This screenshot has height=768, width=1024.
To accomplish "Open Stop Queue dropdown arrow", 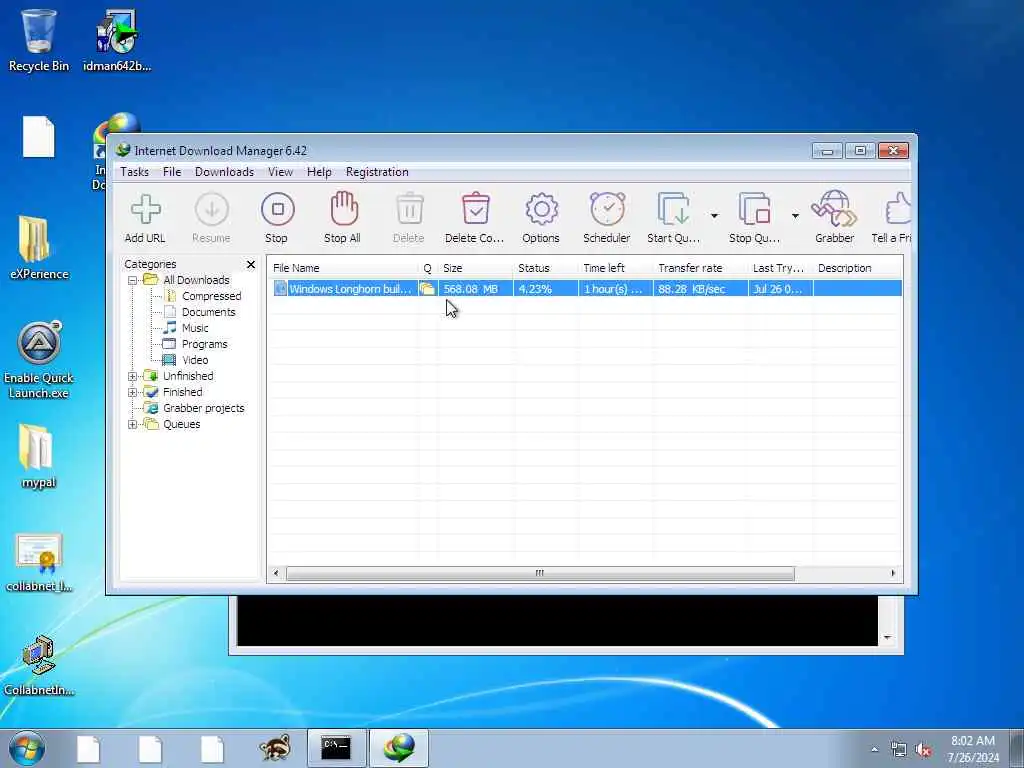I will (795, 216).
